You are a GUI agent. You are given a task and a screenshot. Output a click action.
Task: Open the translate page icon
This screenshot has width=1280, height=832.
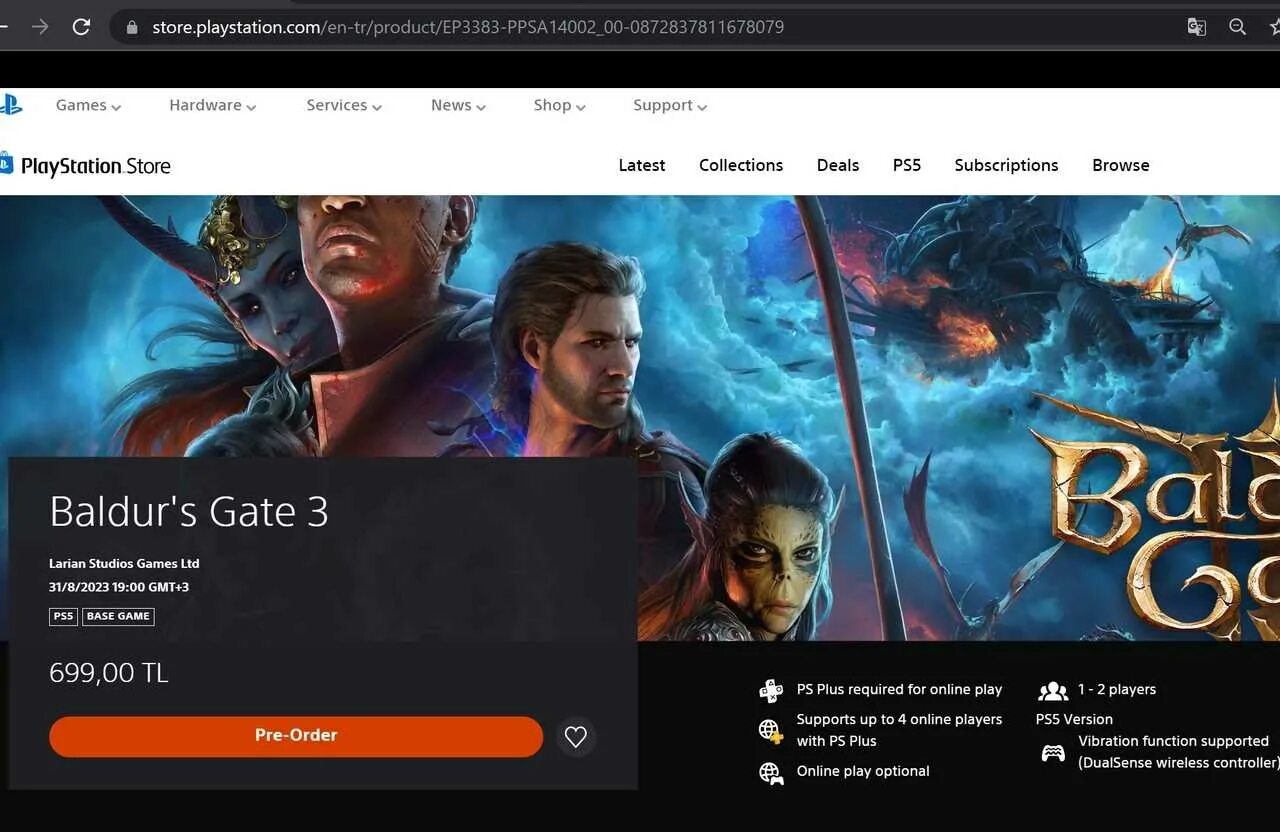(x=1196, y=27)
